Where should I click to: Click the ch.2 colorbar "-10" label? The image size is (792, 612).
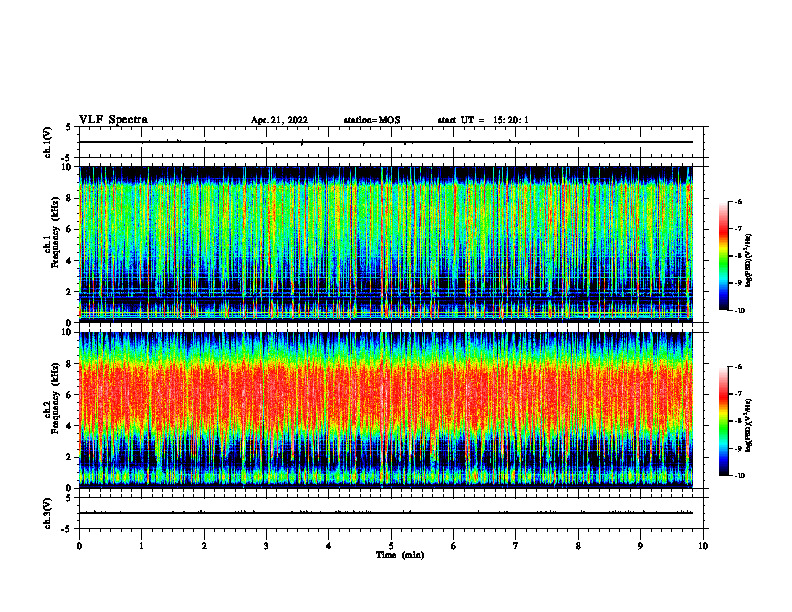coord(739,476)
